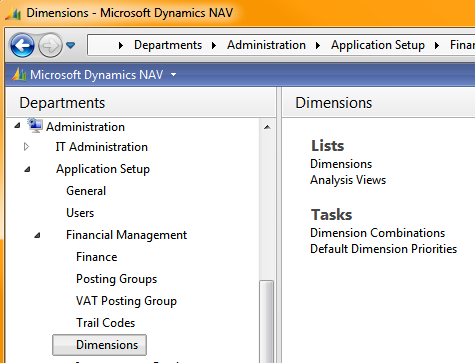
Task: Click the Departments pane scroll up arrow
Action: (x=267, y=127)
